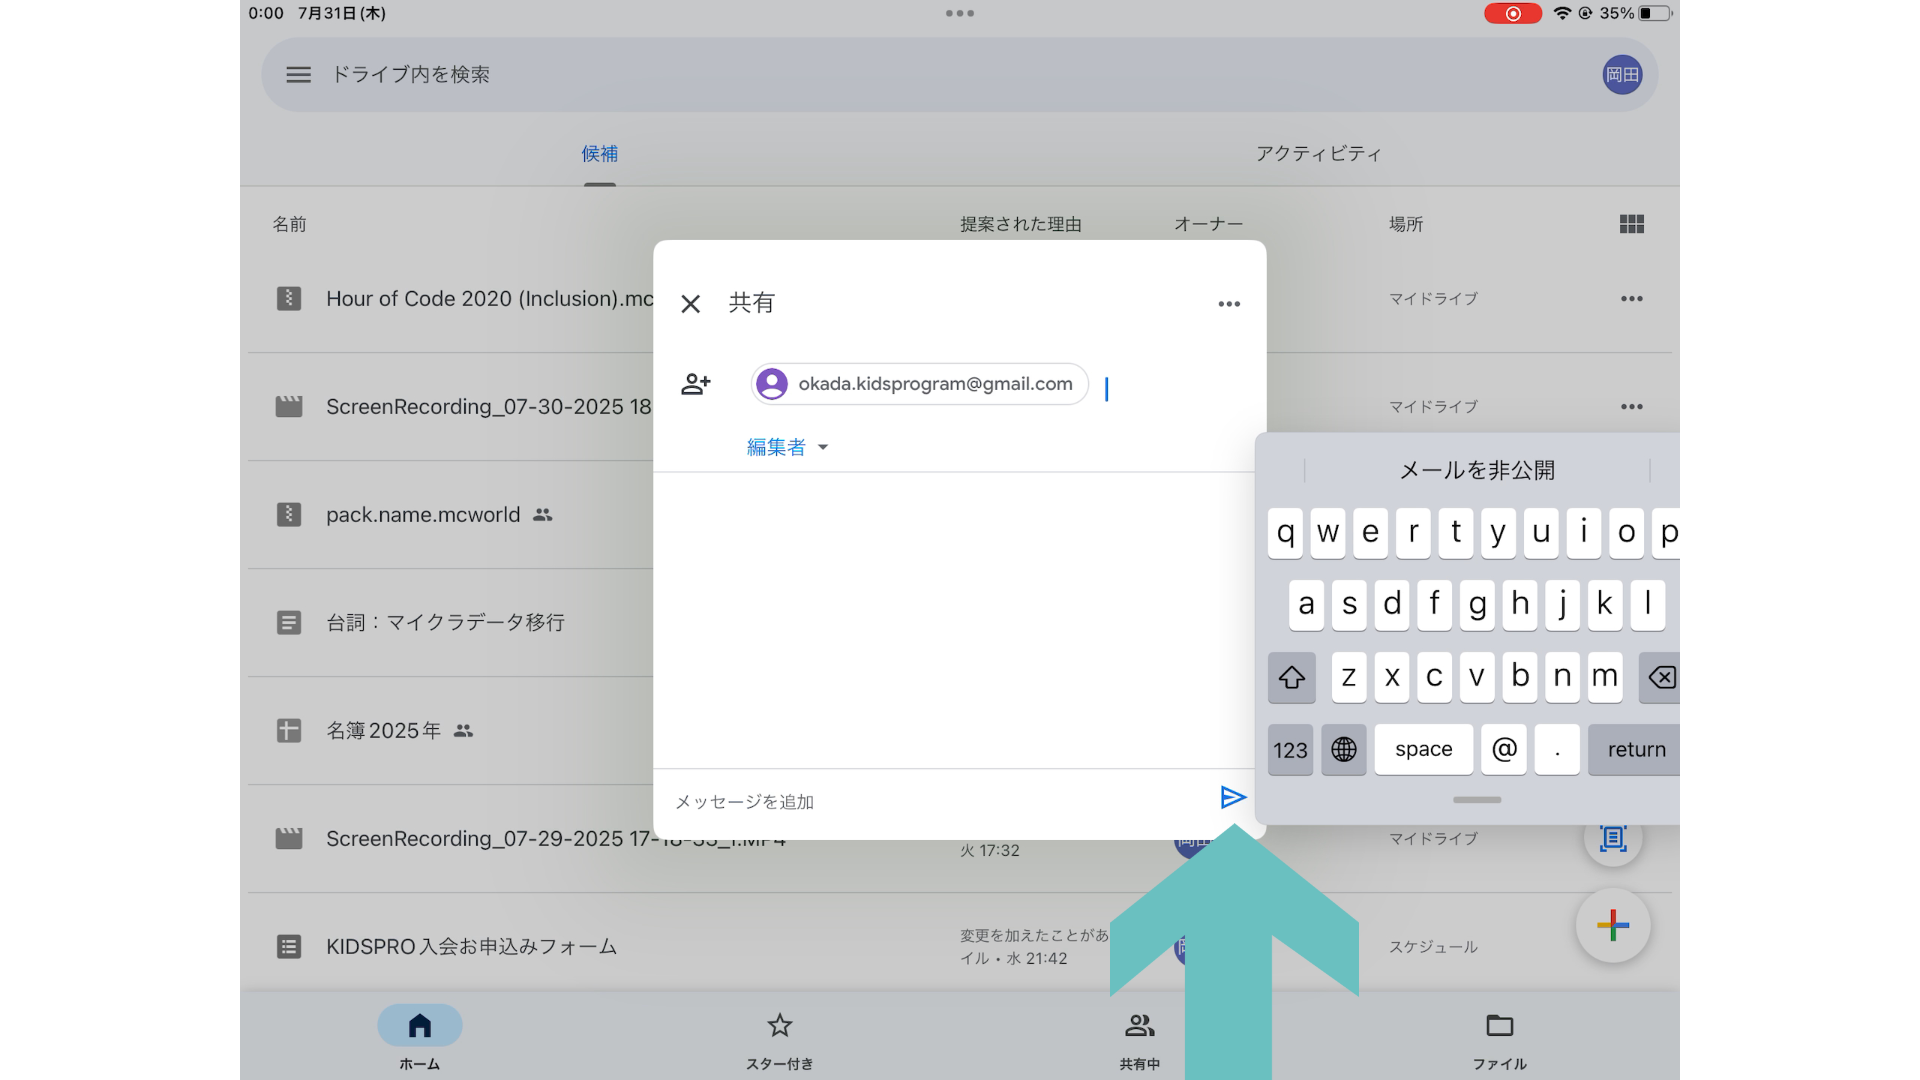This screenshot has width=1920, height=1080.
Task: Open share dialog more options menu
Action: (x=1229, y=304)
